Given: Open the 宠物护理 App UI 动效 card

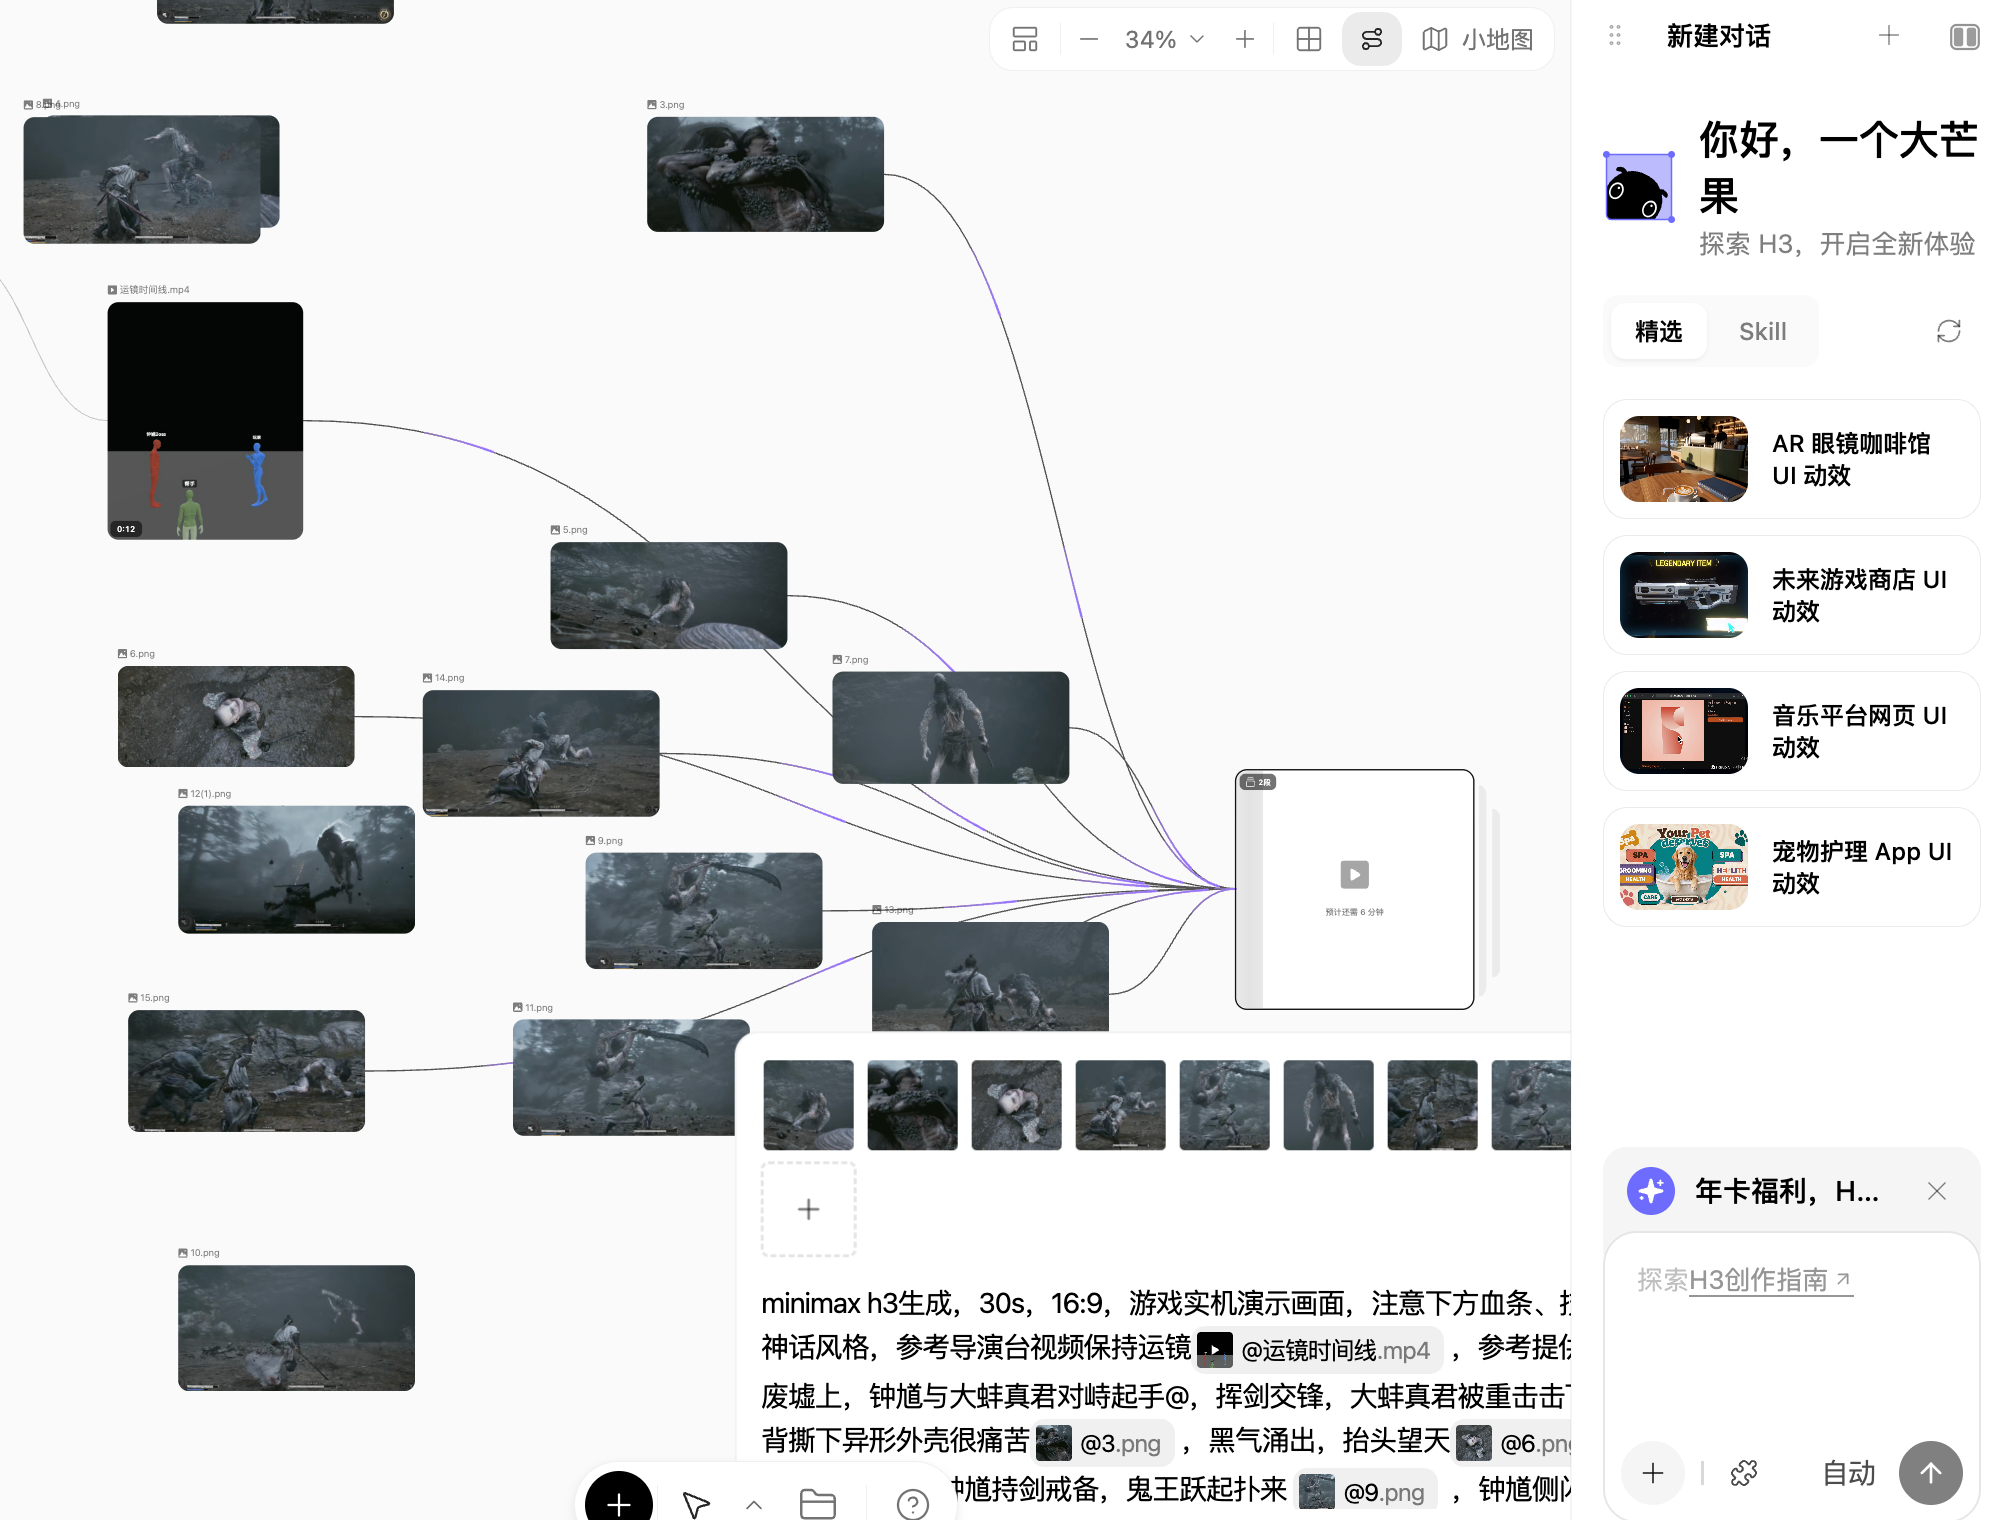Looking at the screenshot, I should click(1791, 867).
